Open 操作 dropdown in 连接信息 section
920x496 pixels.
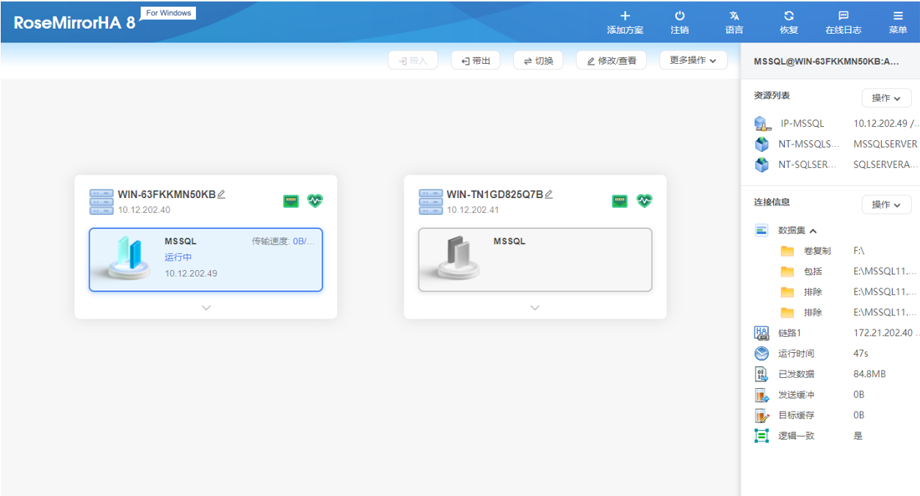click(x=886, y=204)
